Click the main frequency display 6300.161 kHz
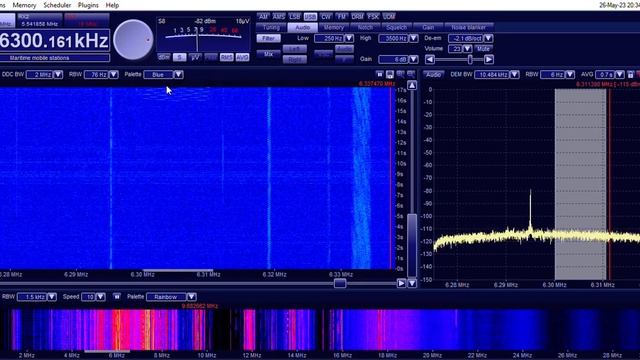640x360 pixels. [x=55, y=40]
